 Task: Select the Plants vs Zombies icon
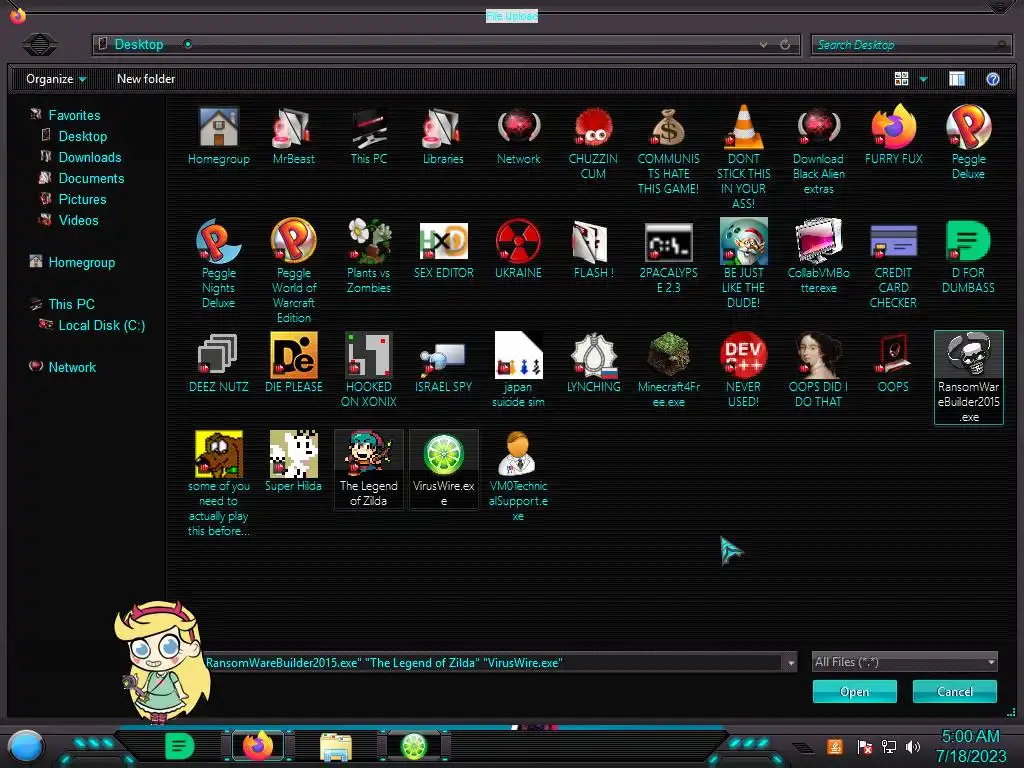pos(368,257)
